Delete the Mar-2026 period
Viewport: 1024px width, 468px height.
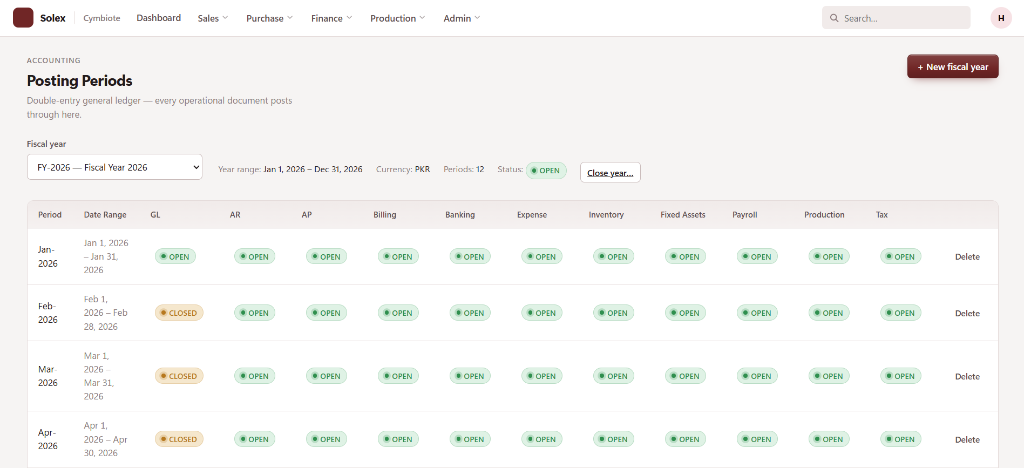(967, 376)
